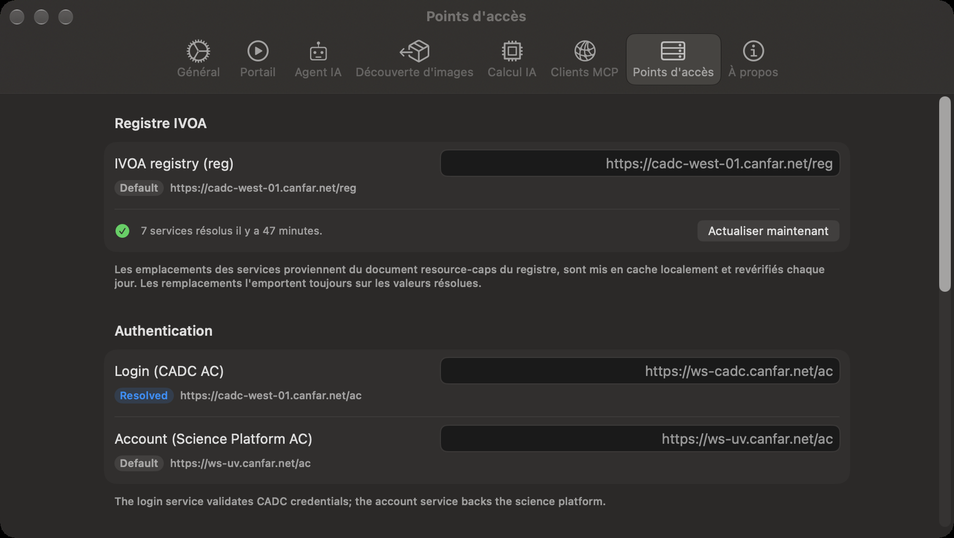Edit the Account (Science Platform AC) URL field
Screen dimensions: 954x538
[639, 439]
